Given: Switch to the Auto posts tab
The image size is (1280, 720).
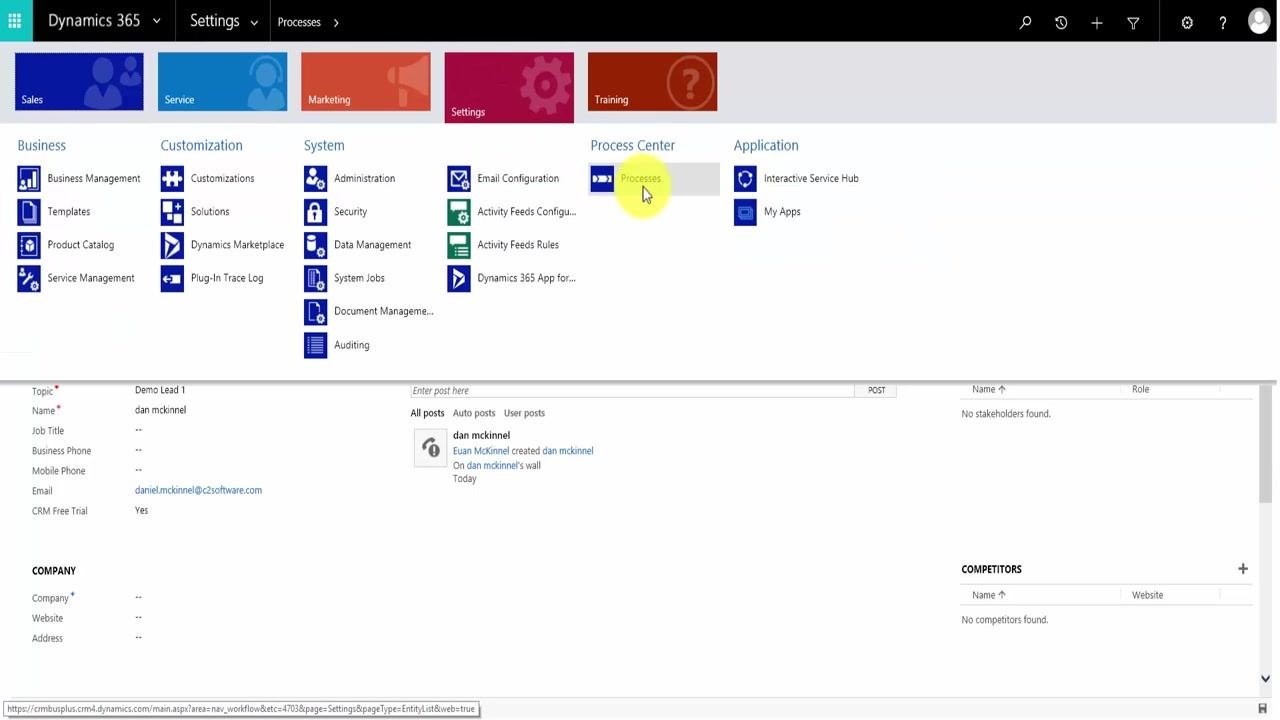Looking at the screenshot, I should tap(474, 413).
